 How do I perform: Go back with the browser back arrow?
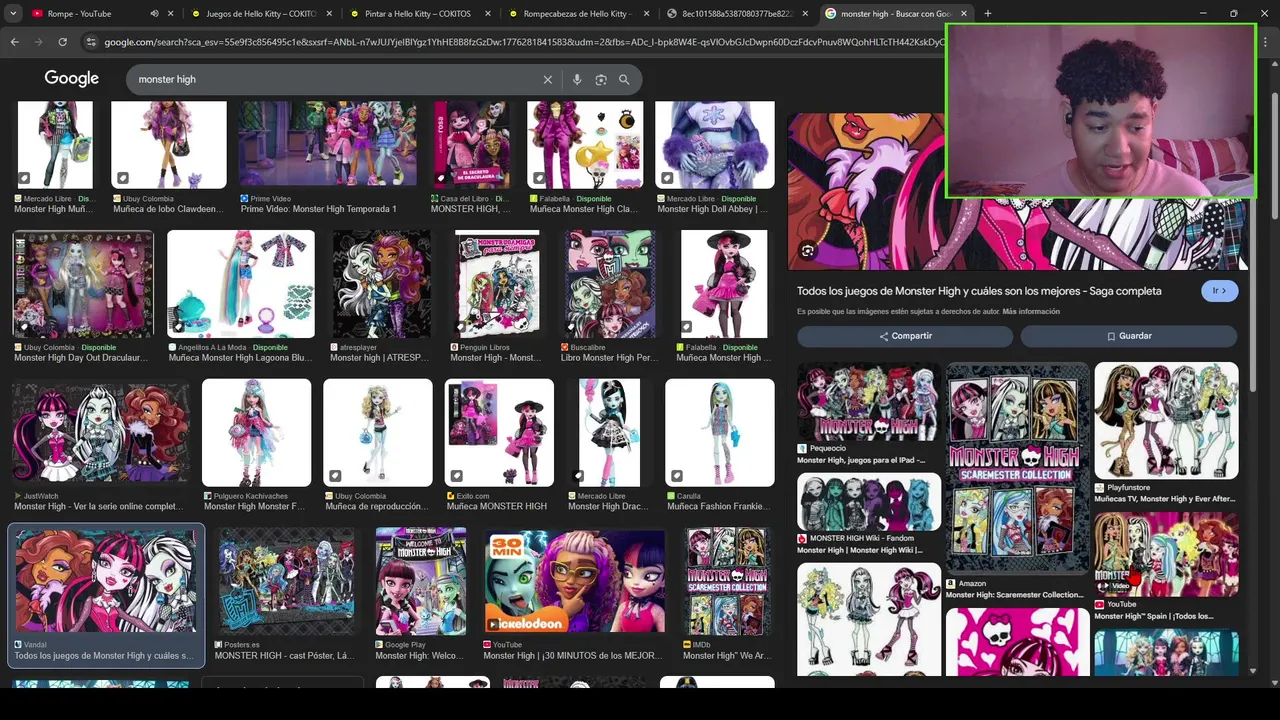pos(14,42)
